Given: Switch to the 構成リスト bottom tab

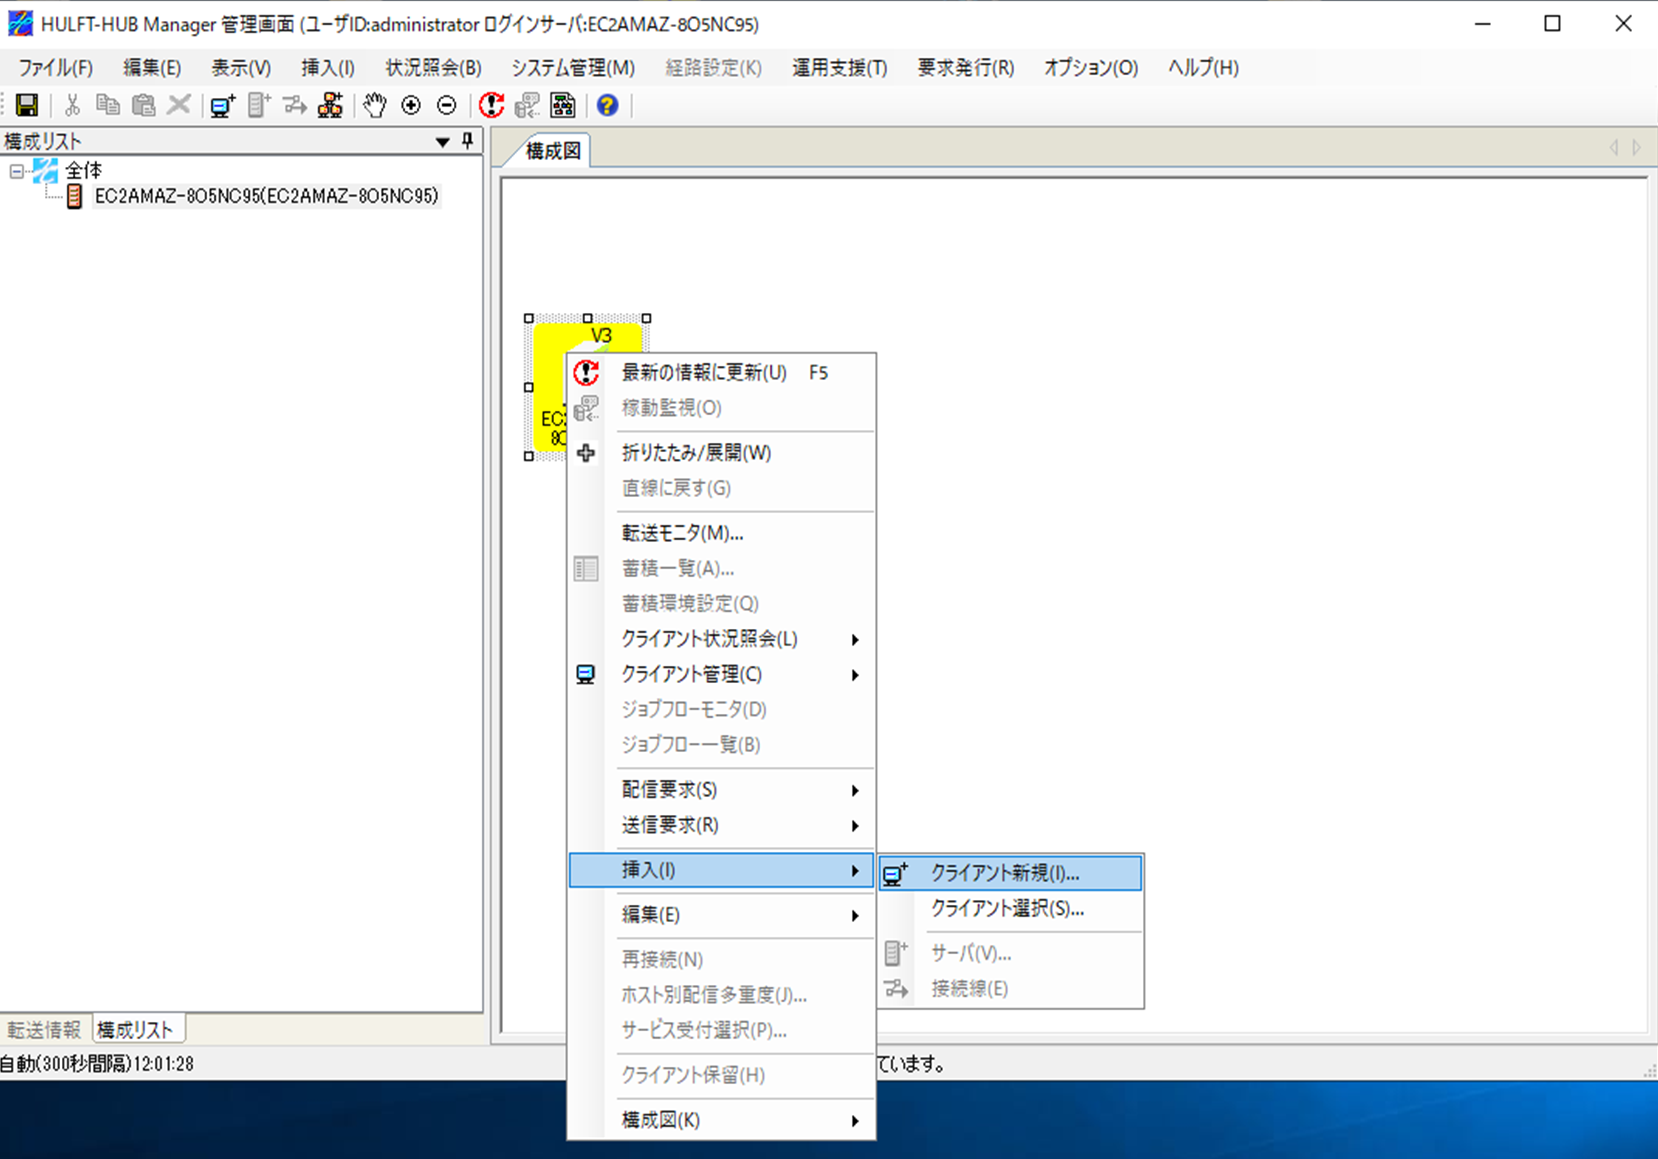Looking at the screenshot, I should click(136, 1029).
